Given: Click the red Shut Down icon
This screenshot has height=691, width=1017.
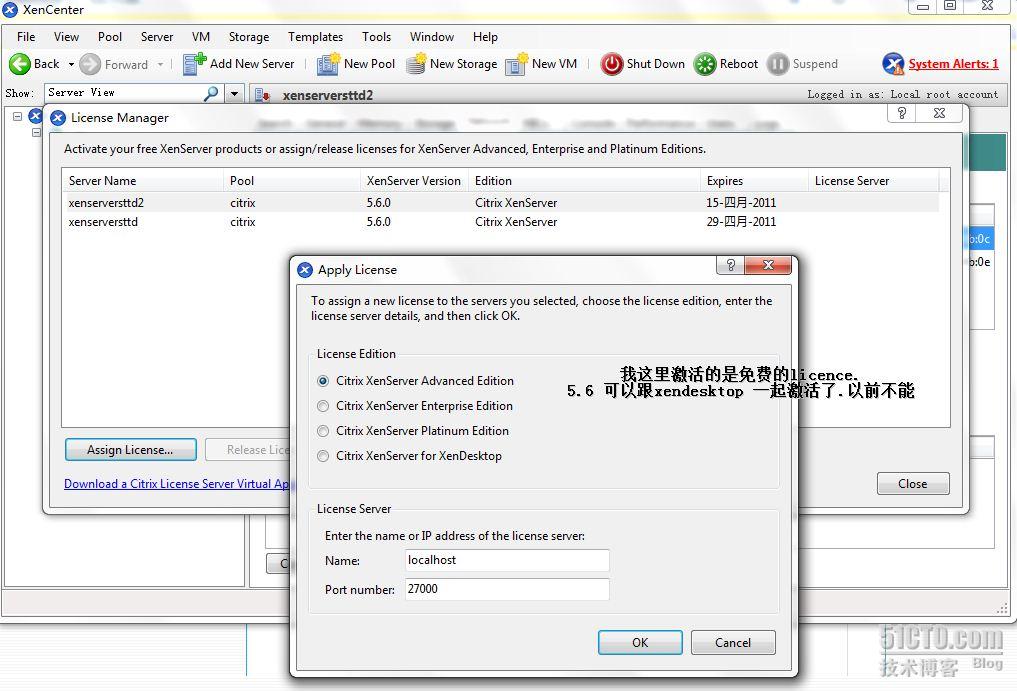Looking at the screenshot, I should point(612,64).
